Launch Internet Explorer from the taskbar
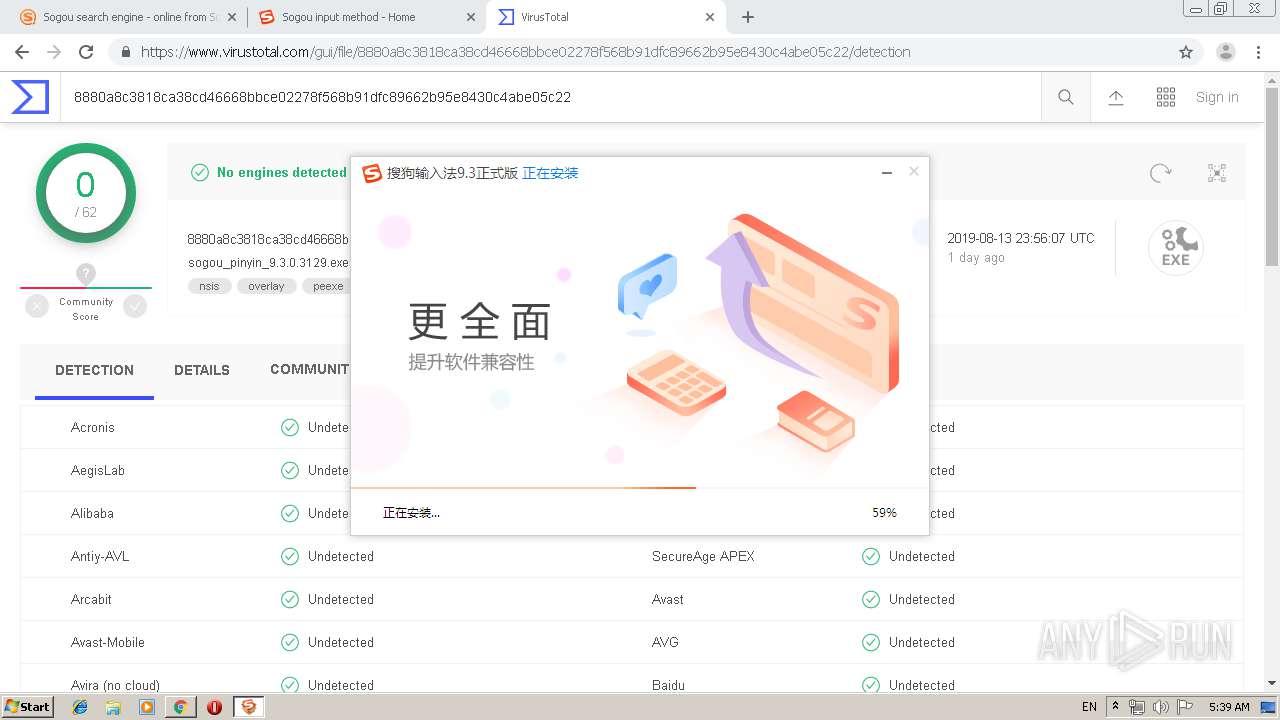The width and height of the screenshot is (1280, 720). click(x=80, y=707)
